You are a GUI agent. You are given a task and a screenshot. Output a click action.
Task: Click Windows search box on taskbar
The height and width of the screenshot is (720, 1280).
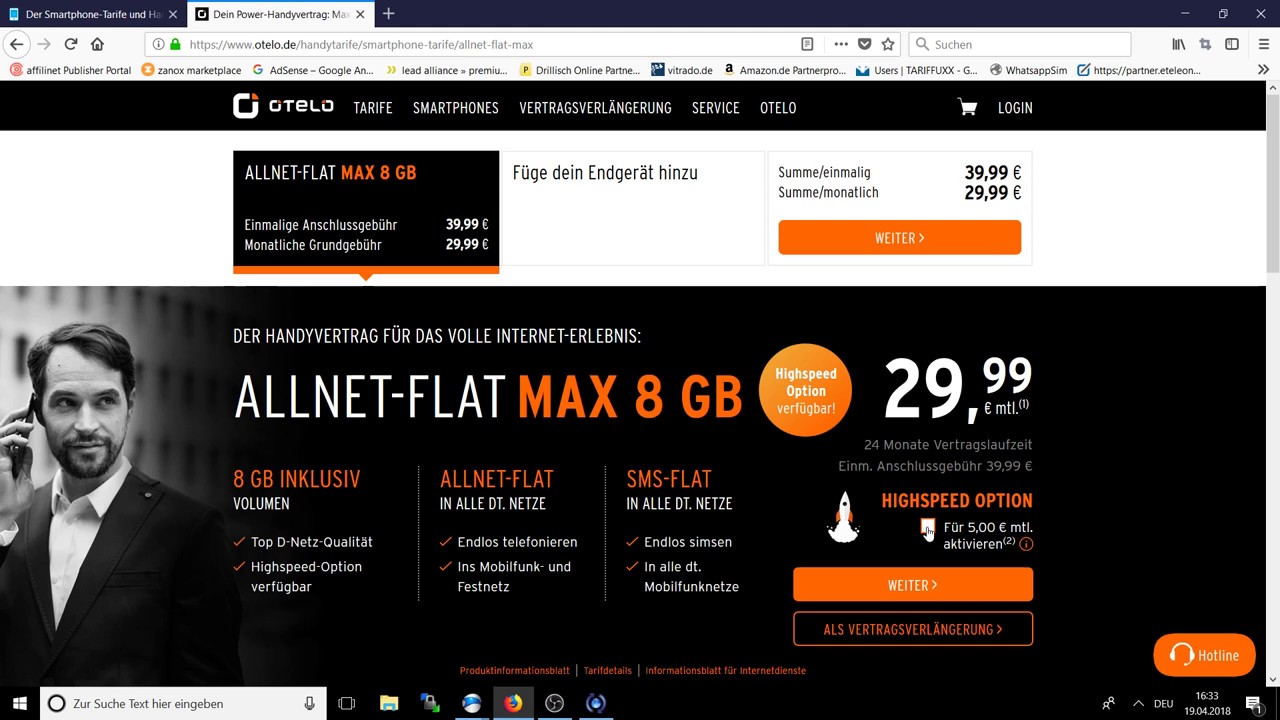183,703
